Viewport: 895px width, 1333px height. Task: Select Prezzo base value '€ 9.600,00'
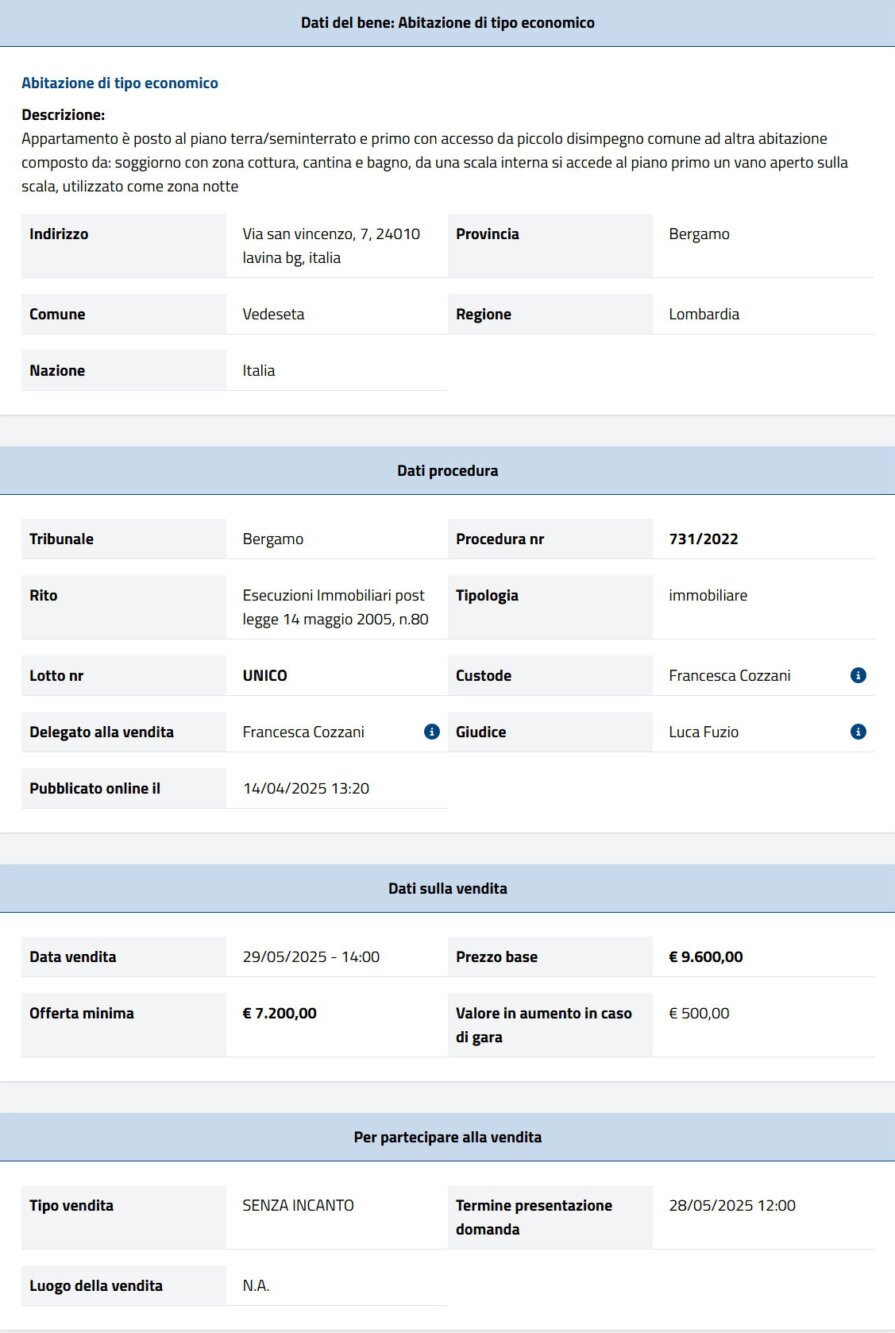pos(706,957)
